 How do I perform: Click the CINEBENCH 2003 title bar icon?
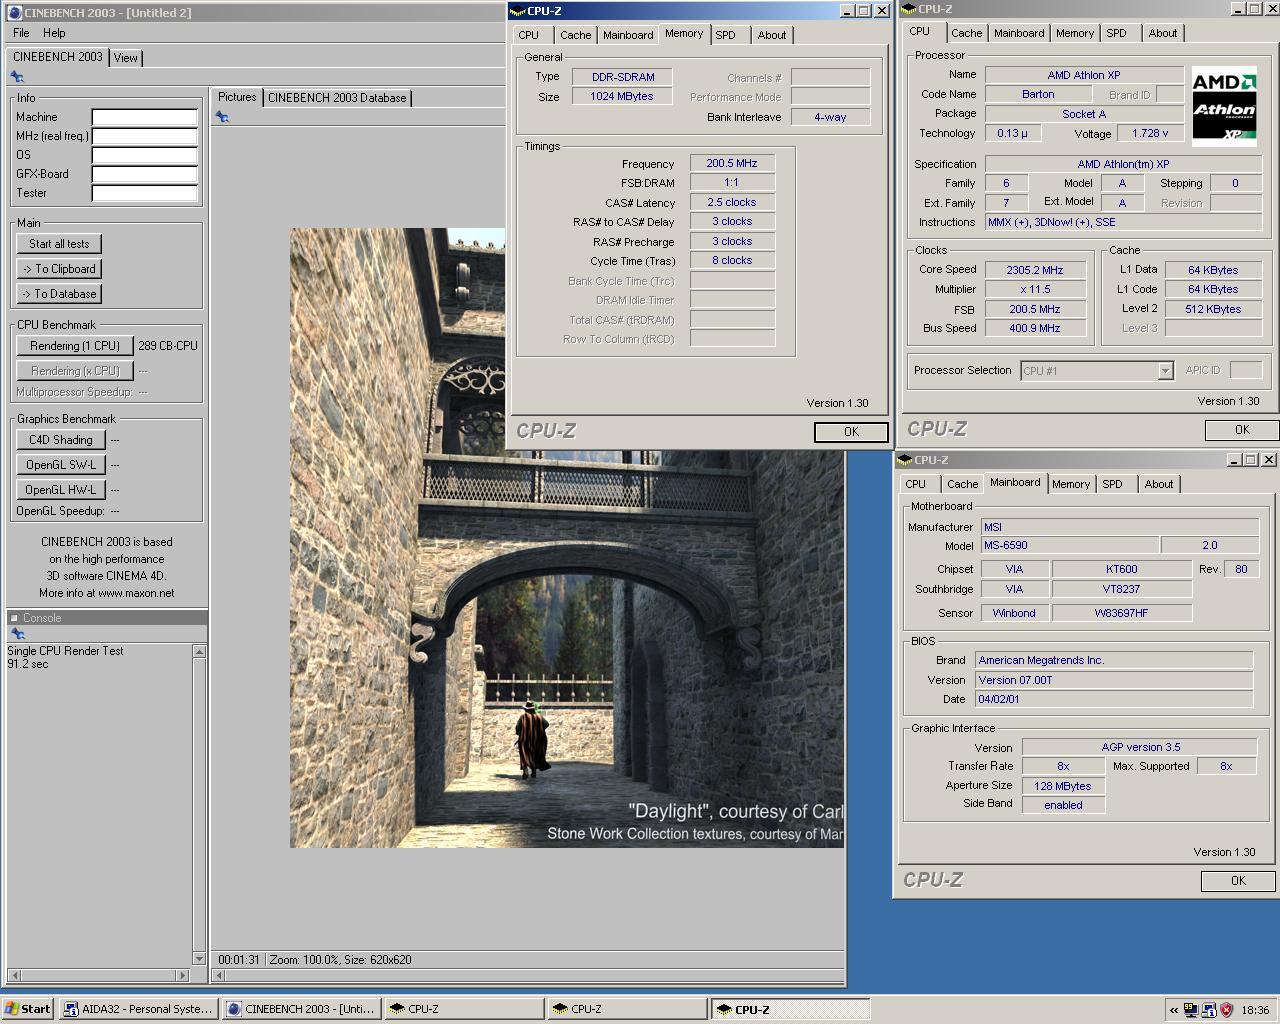tap(14, 12)
